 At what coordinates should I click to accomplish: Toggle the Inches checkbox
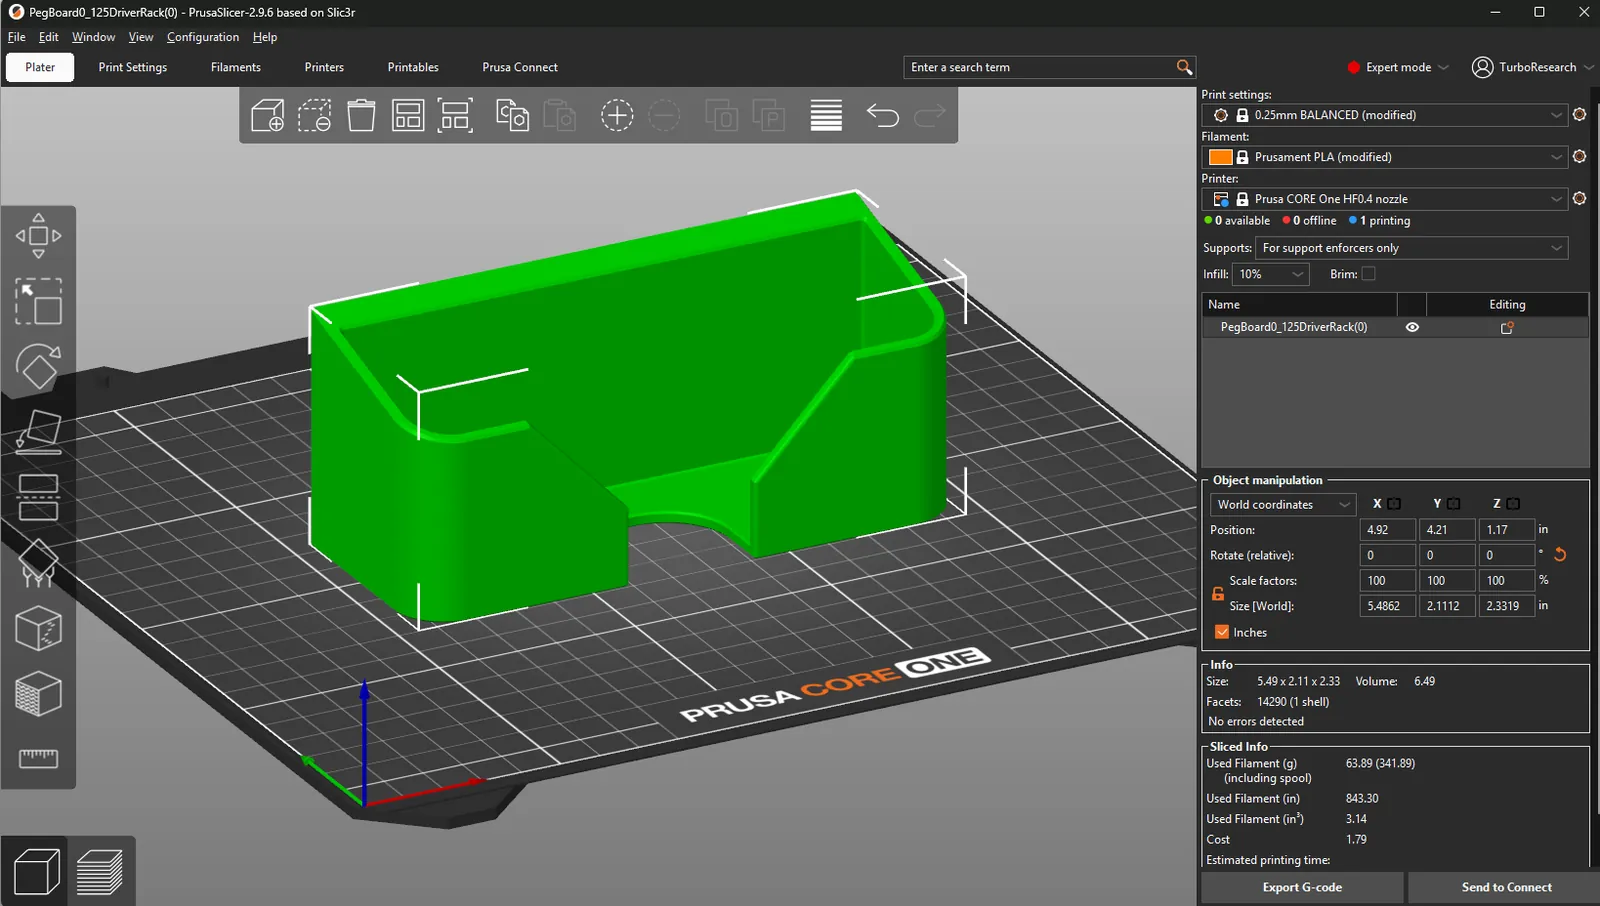[x=1222, y=632]
